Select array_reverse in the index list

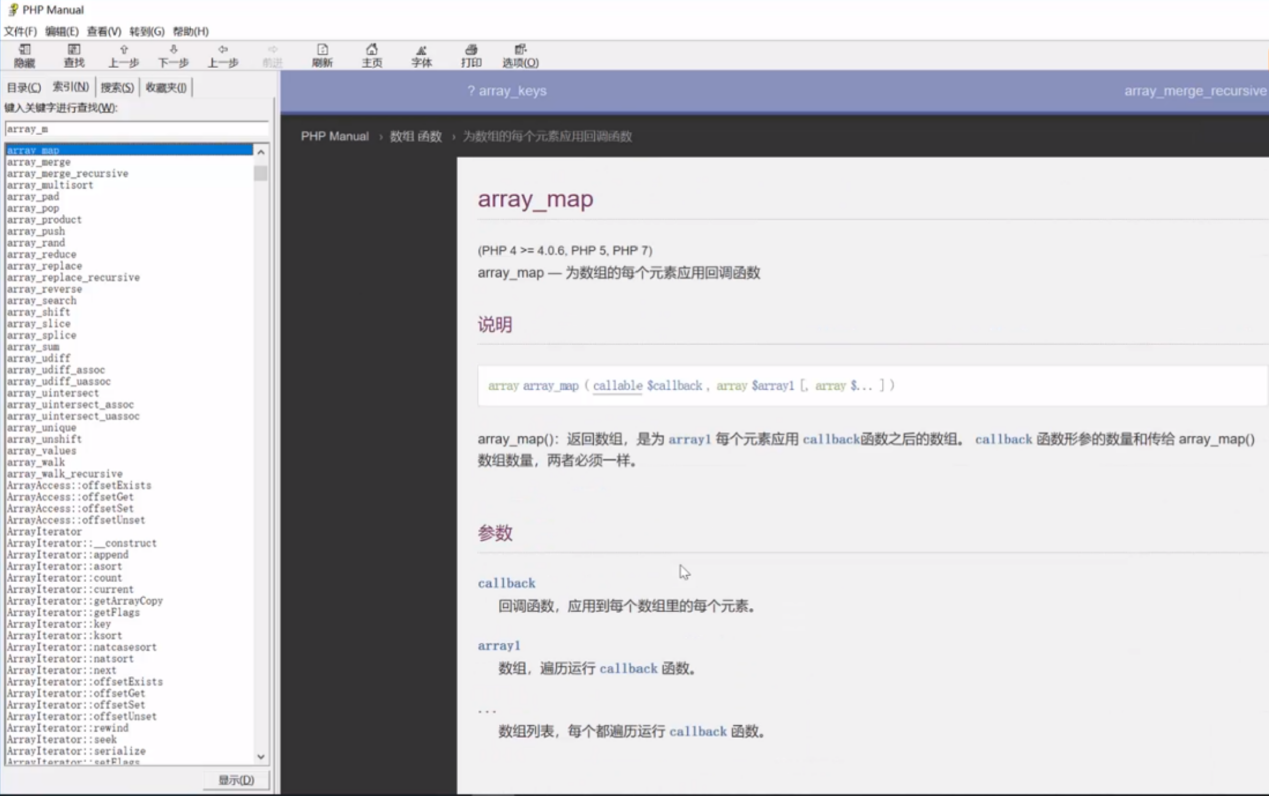[x=45, y=290]
